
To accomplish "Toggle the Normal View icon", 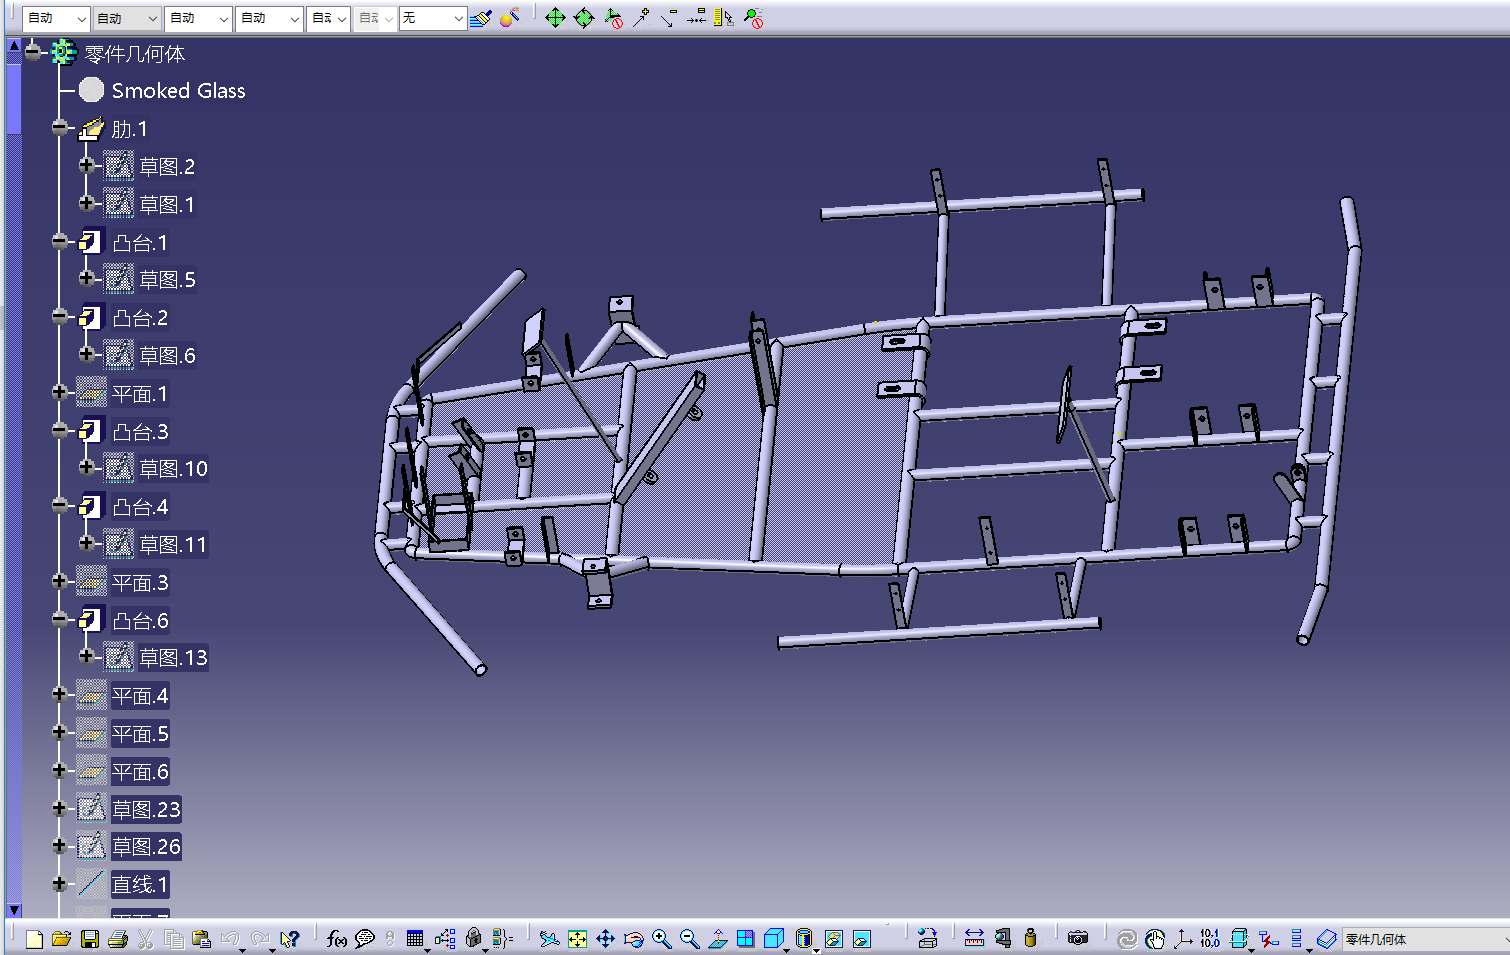I will point(717,939).
